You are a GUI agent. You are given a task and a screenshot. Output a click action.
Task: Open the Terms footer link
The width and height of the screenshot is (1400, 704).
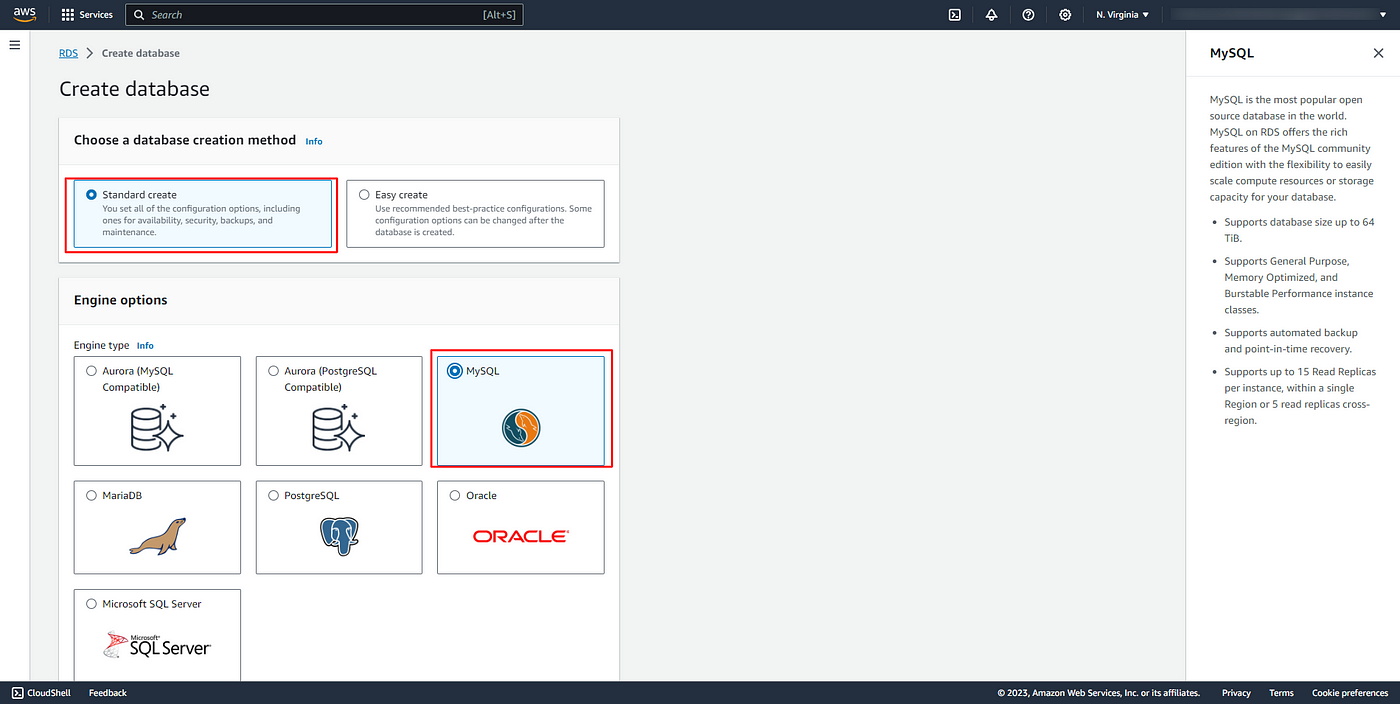tap(1281, 692)
